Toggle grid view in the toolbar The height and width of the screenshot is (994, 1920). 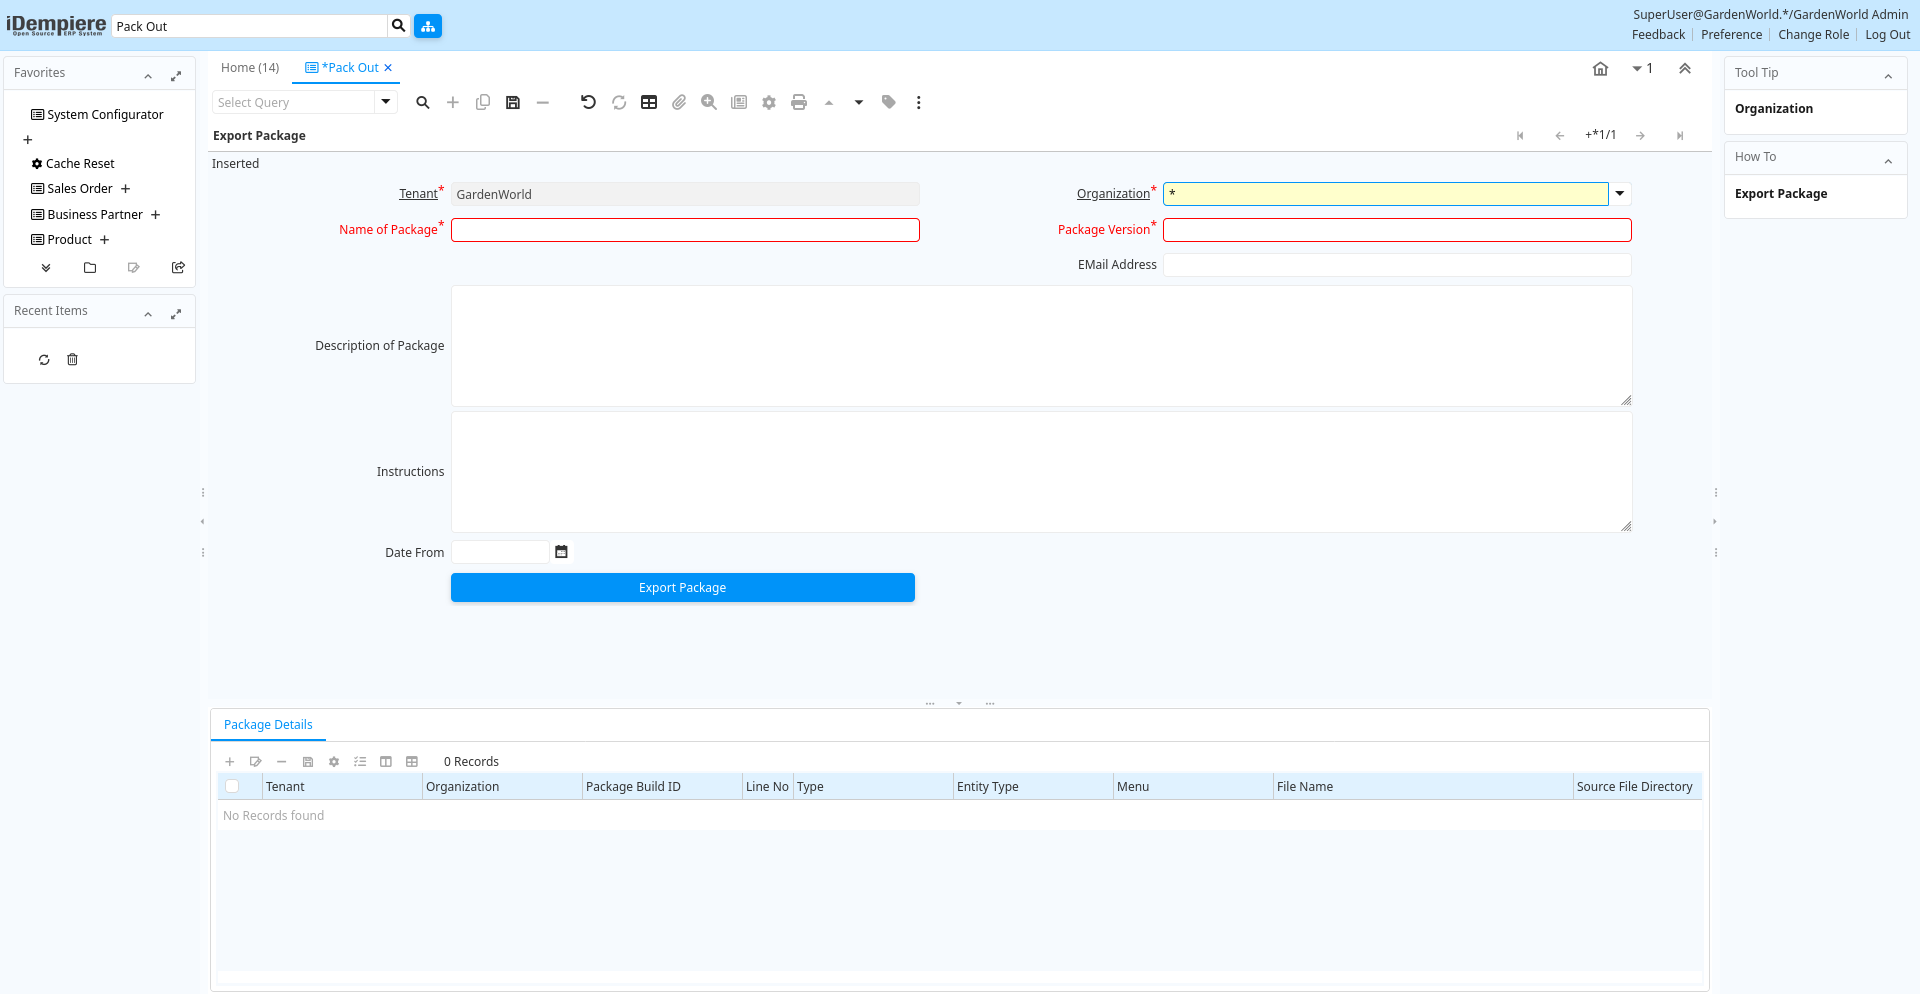tap(649, 102)
